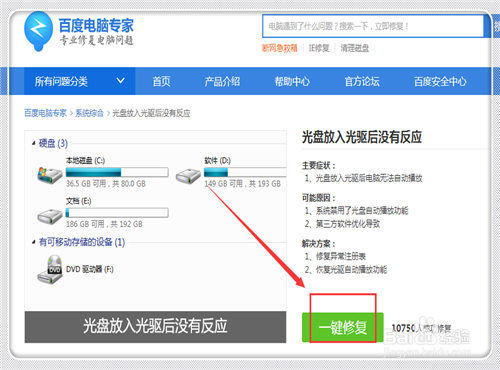500x370 pixels.
Task: Click the 186 GB 可用 text
Action: [x=85, y=224]
